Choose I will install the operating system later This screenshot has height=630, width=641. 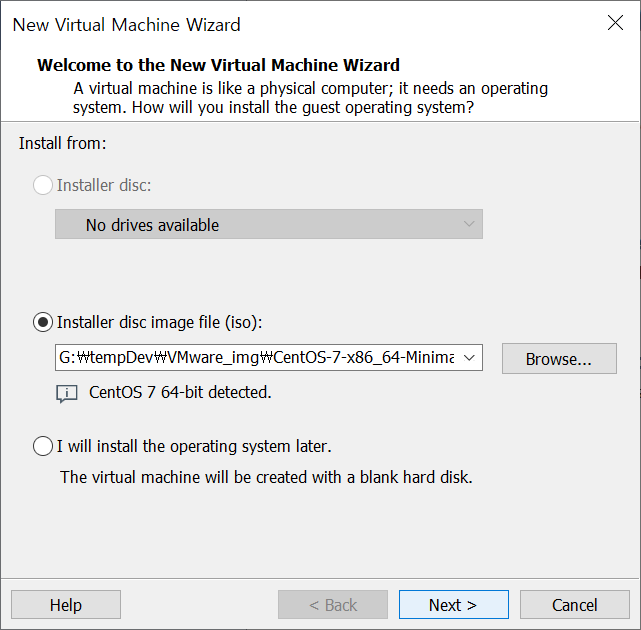click(x=43, y=446)
